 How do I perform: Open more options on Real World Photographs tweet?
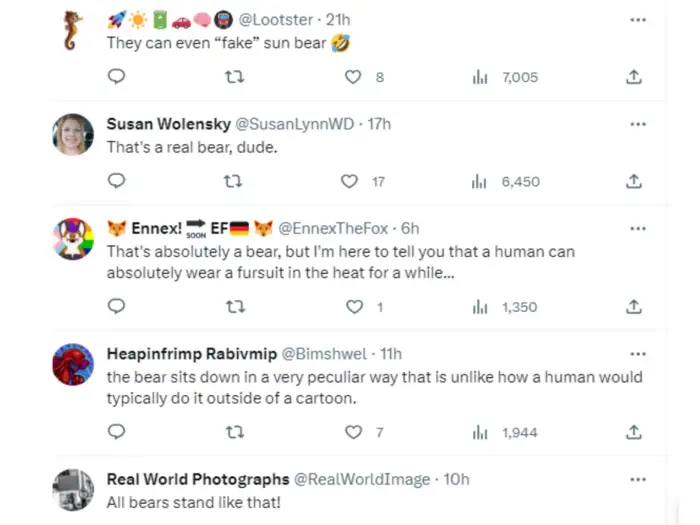point(637,479)
